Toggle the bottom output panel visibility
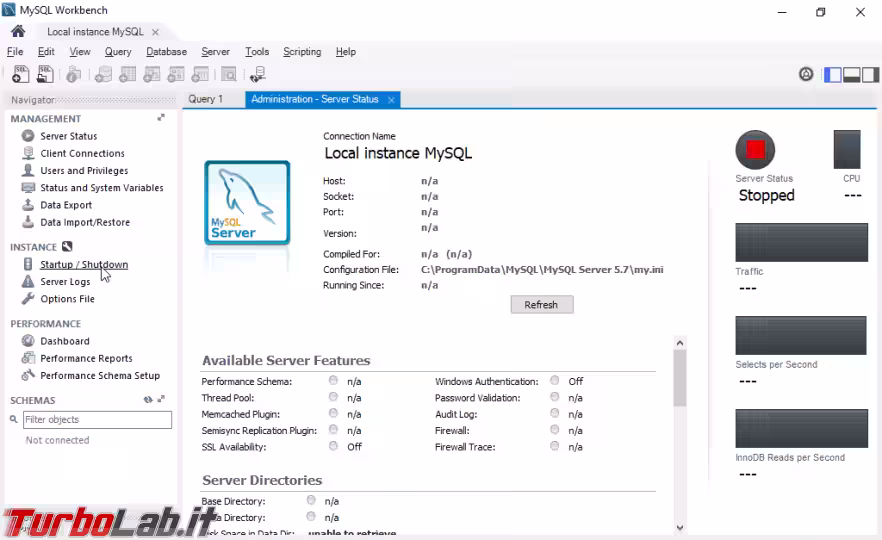Image resolution: width=882 pixels, height=540 pixels. pos(852,75)
